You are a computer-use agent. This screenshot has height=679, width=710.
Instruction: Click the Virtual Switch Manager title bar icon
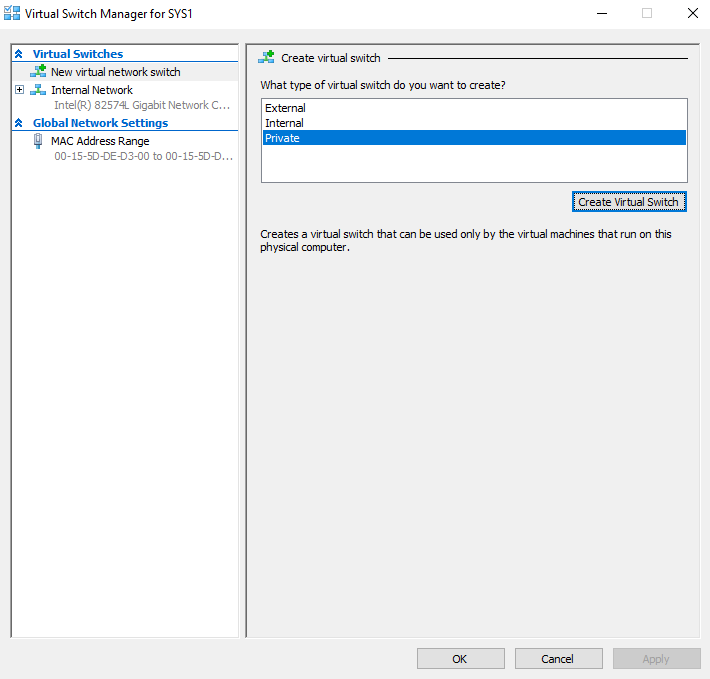pyautogui.click(x=12, y=13)
